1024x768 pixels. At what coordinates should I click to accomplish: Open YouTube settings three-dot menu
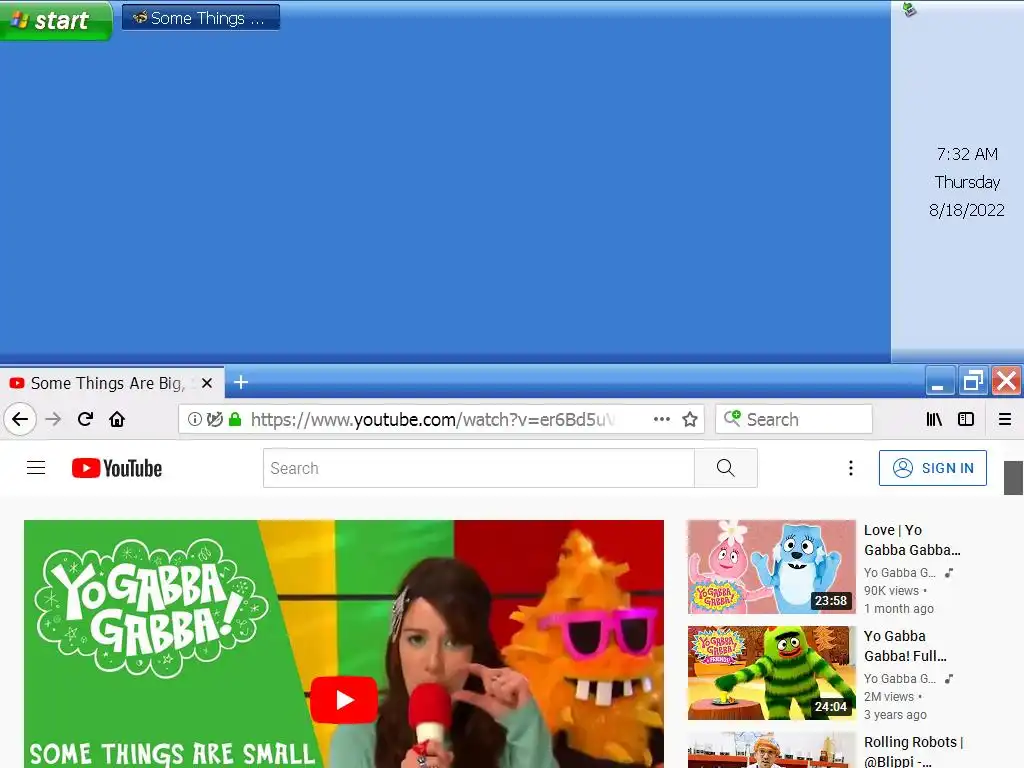tap(850, 468)
